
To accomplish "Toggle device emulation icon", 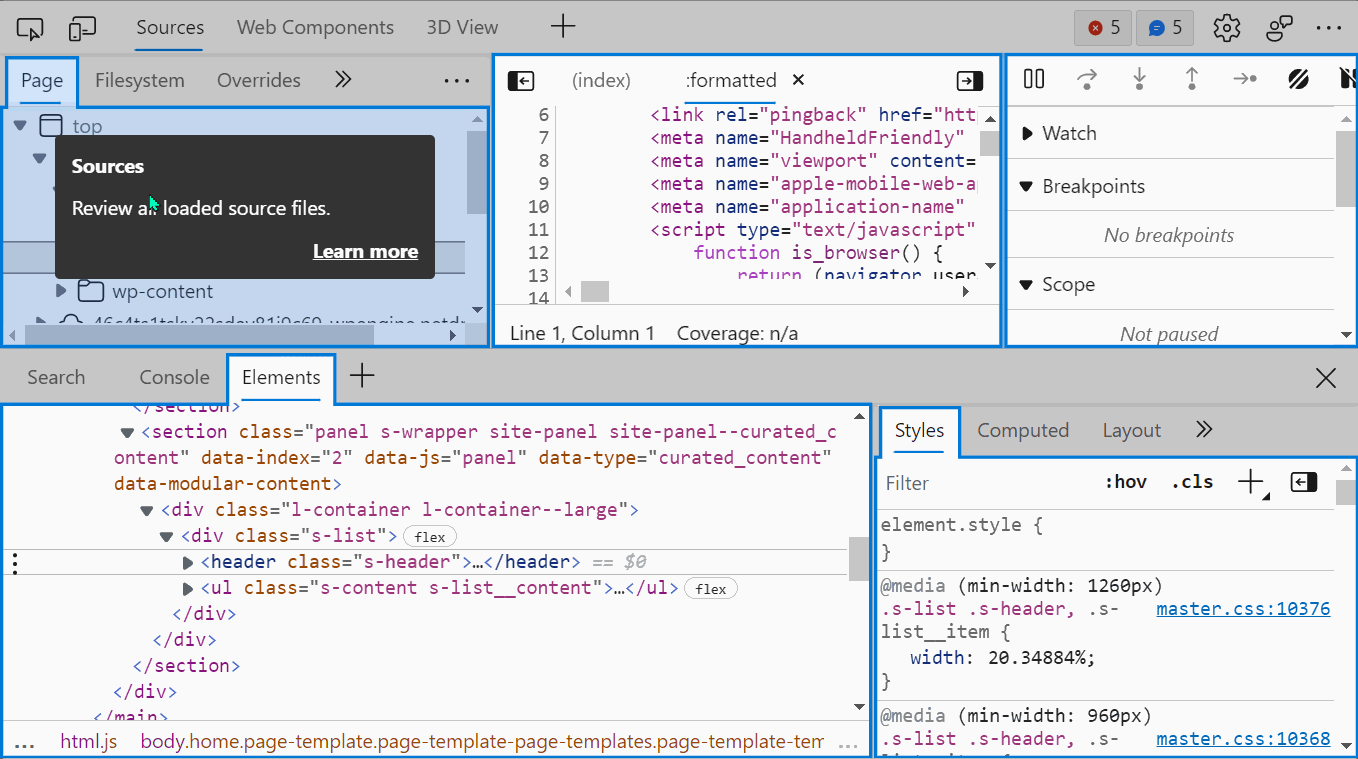I will pyautogui.click(x=83, y=28).
